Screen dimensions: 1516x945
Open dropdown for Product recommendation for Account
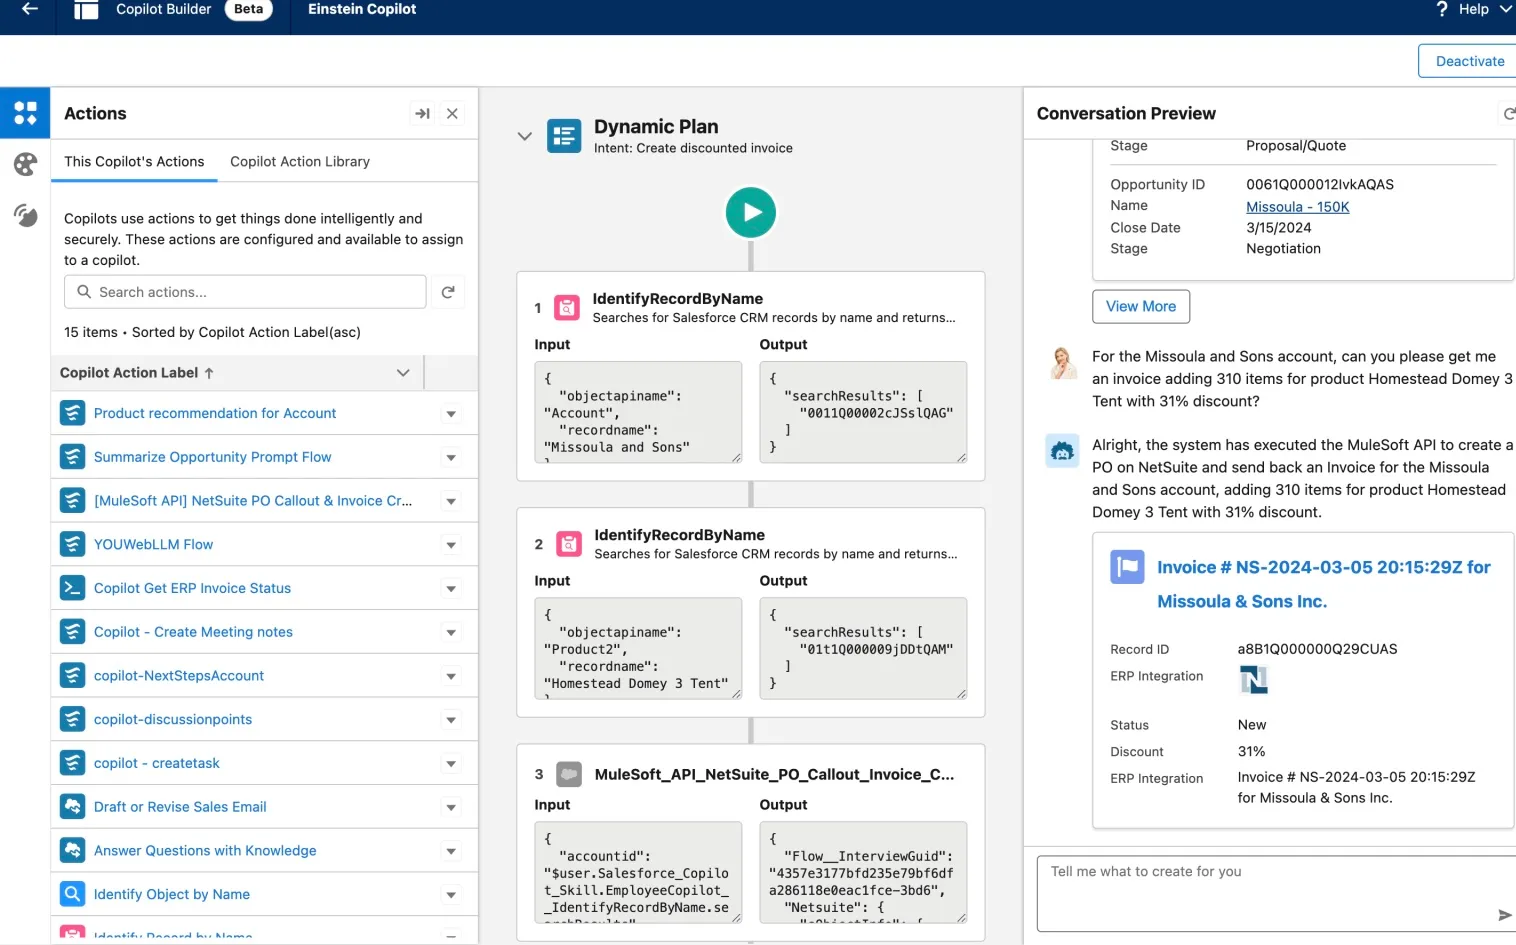pyautogui.click(x=451, y=414)
